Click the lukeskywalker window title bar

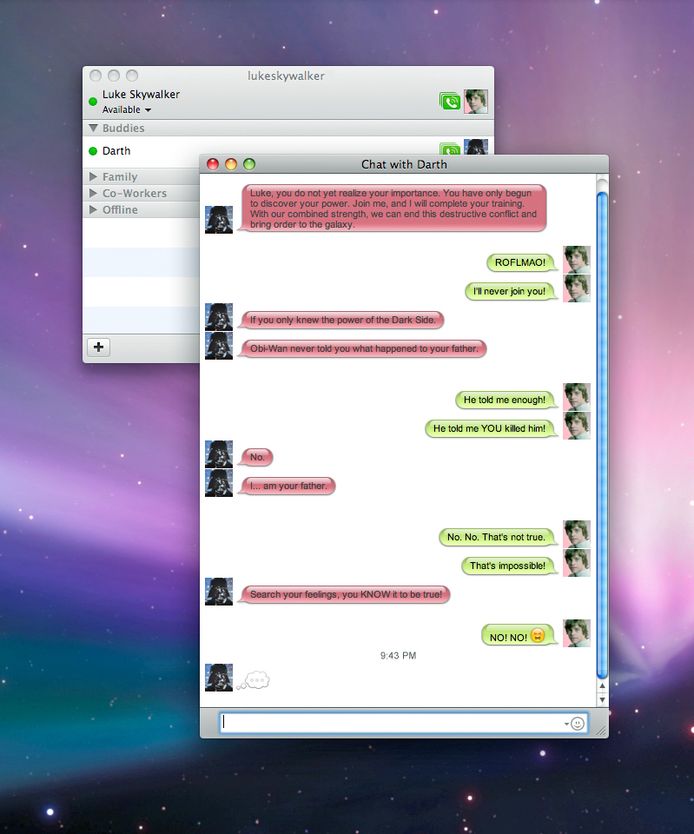point(286,76)
